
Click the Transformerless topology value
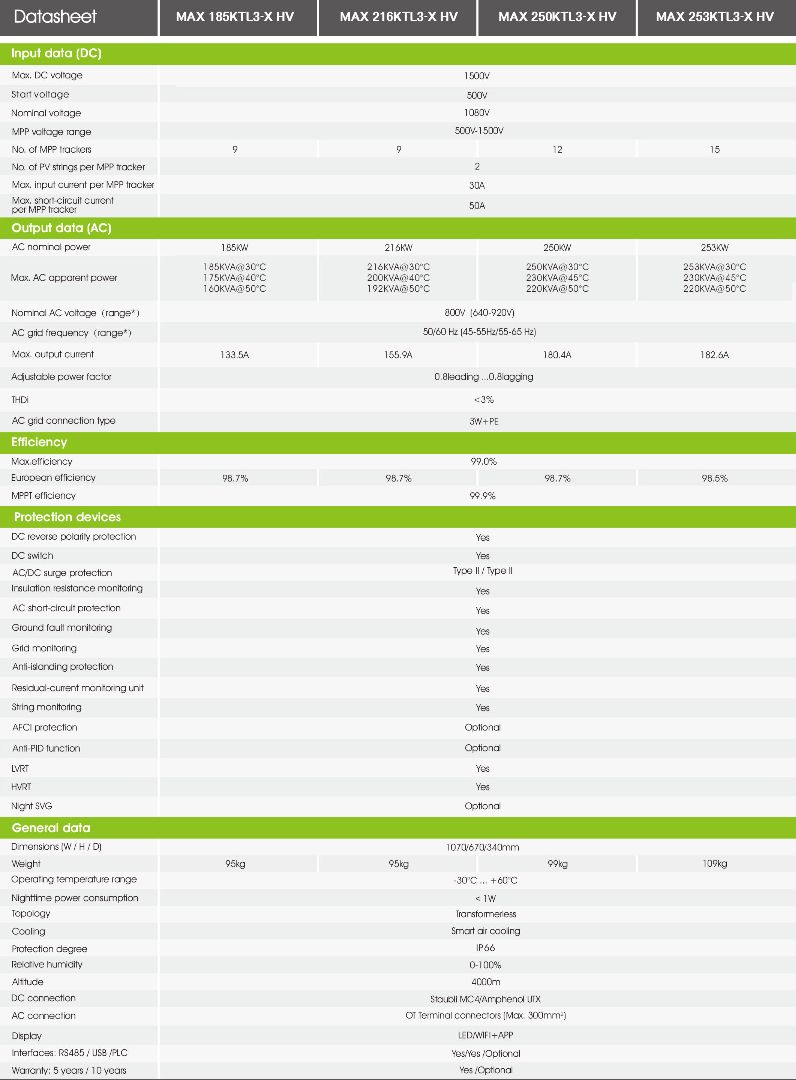click(x=485, y=914)
